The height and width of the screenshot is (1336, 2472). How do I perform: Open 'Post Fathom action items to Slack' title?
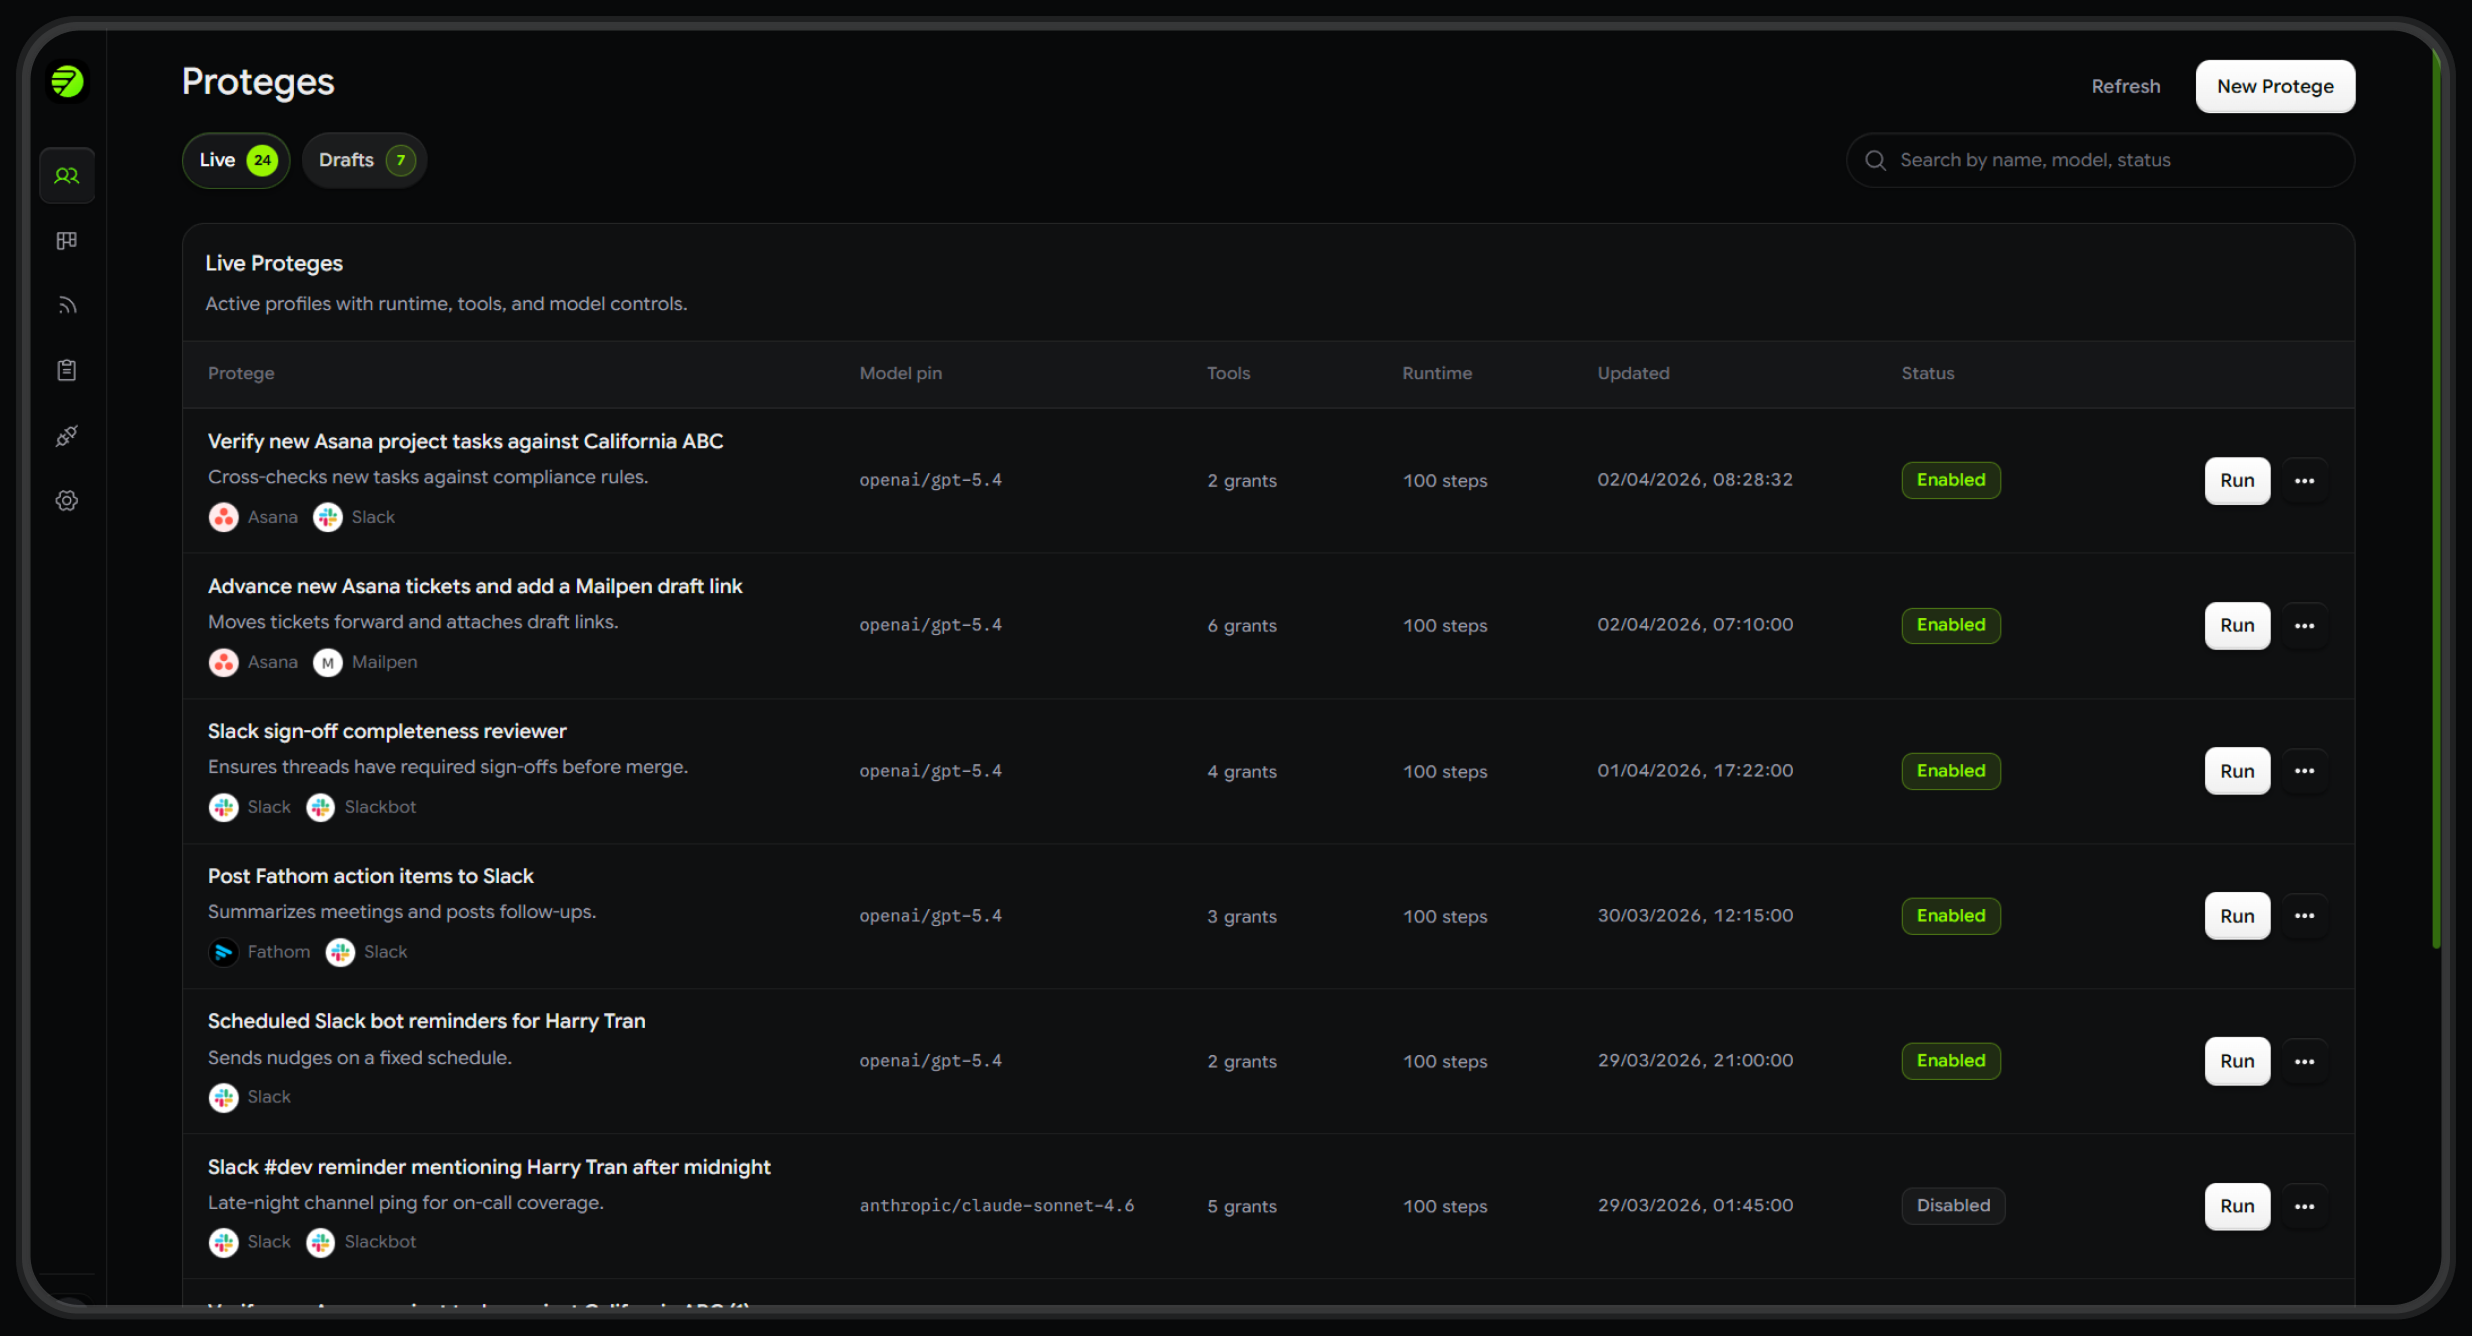[x=370, y=876]
